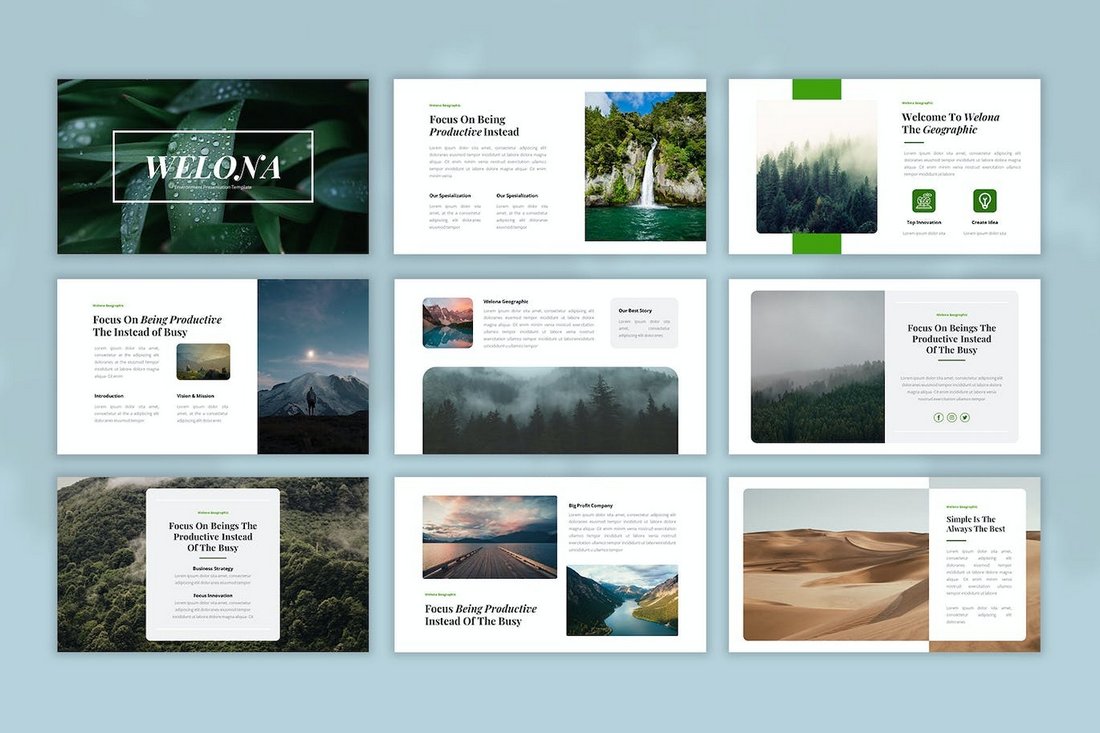
Task: Click the 'Business Strategy' subheading
Action: pos(213,568)
